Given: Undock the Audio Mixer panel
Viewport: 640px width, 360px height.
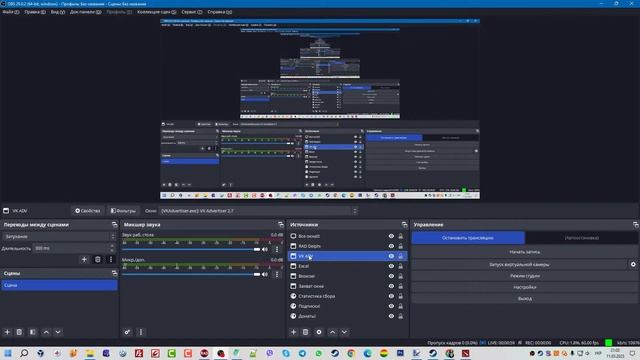Looking at the screenshot, I should (x=280, y=225).
